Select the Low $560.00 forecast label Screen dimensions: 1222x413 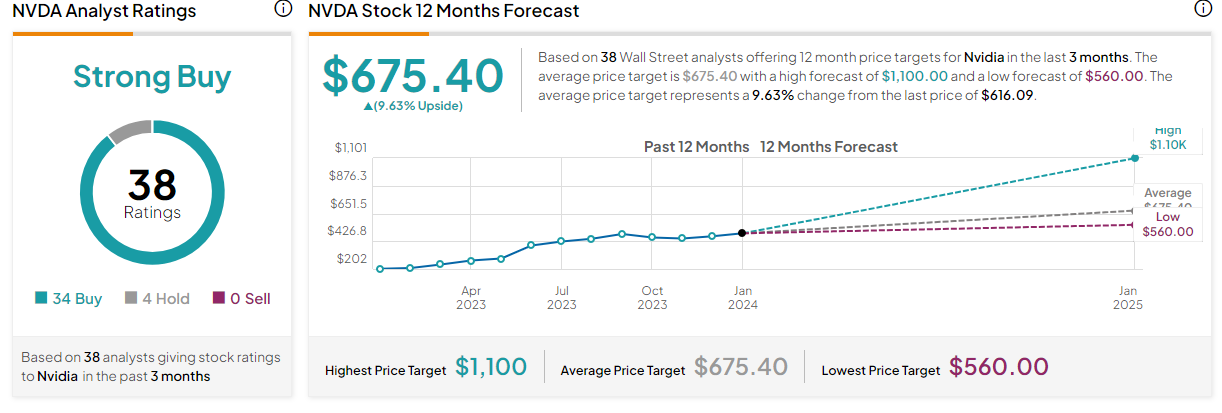[1168, 224]
